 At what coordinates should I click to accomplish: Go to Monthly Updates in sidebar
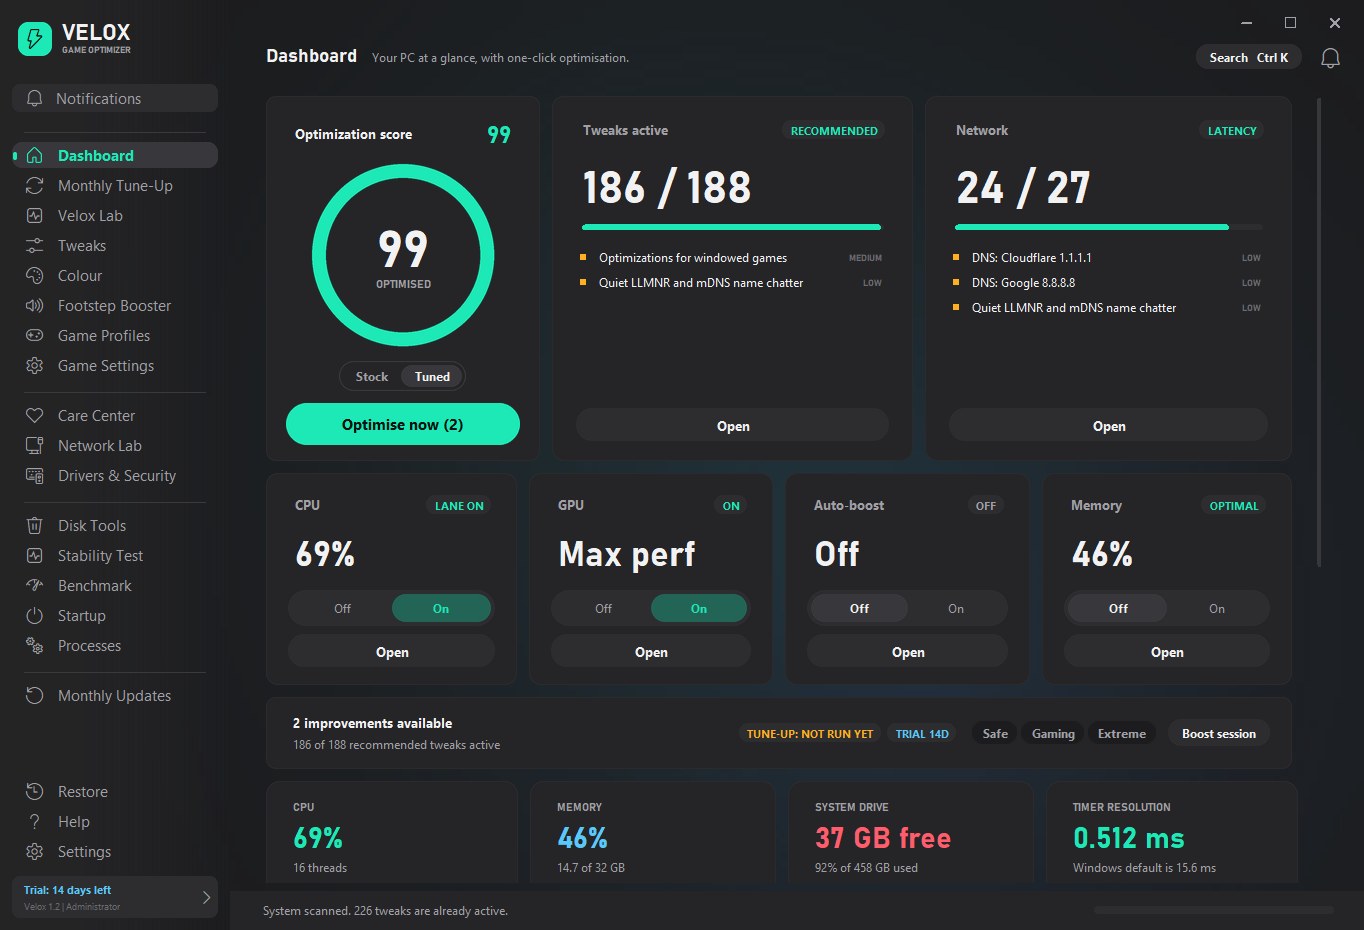pos(115,696)
